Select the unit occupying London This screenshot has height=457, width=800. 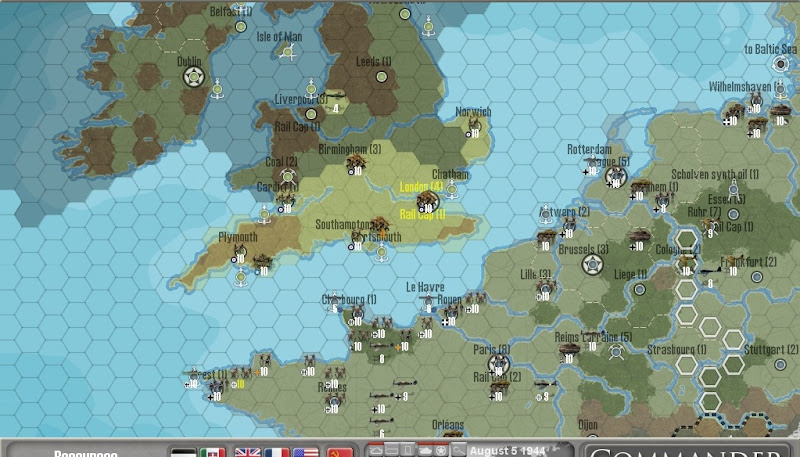click(x=428, y=200)
